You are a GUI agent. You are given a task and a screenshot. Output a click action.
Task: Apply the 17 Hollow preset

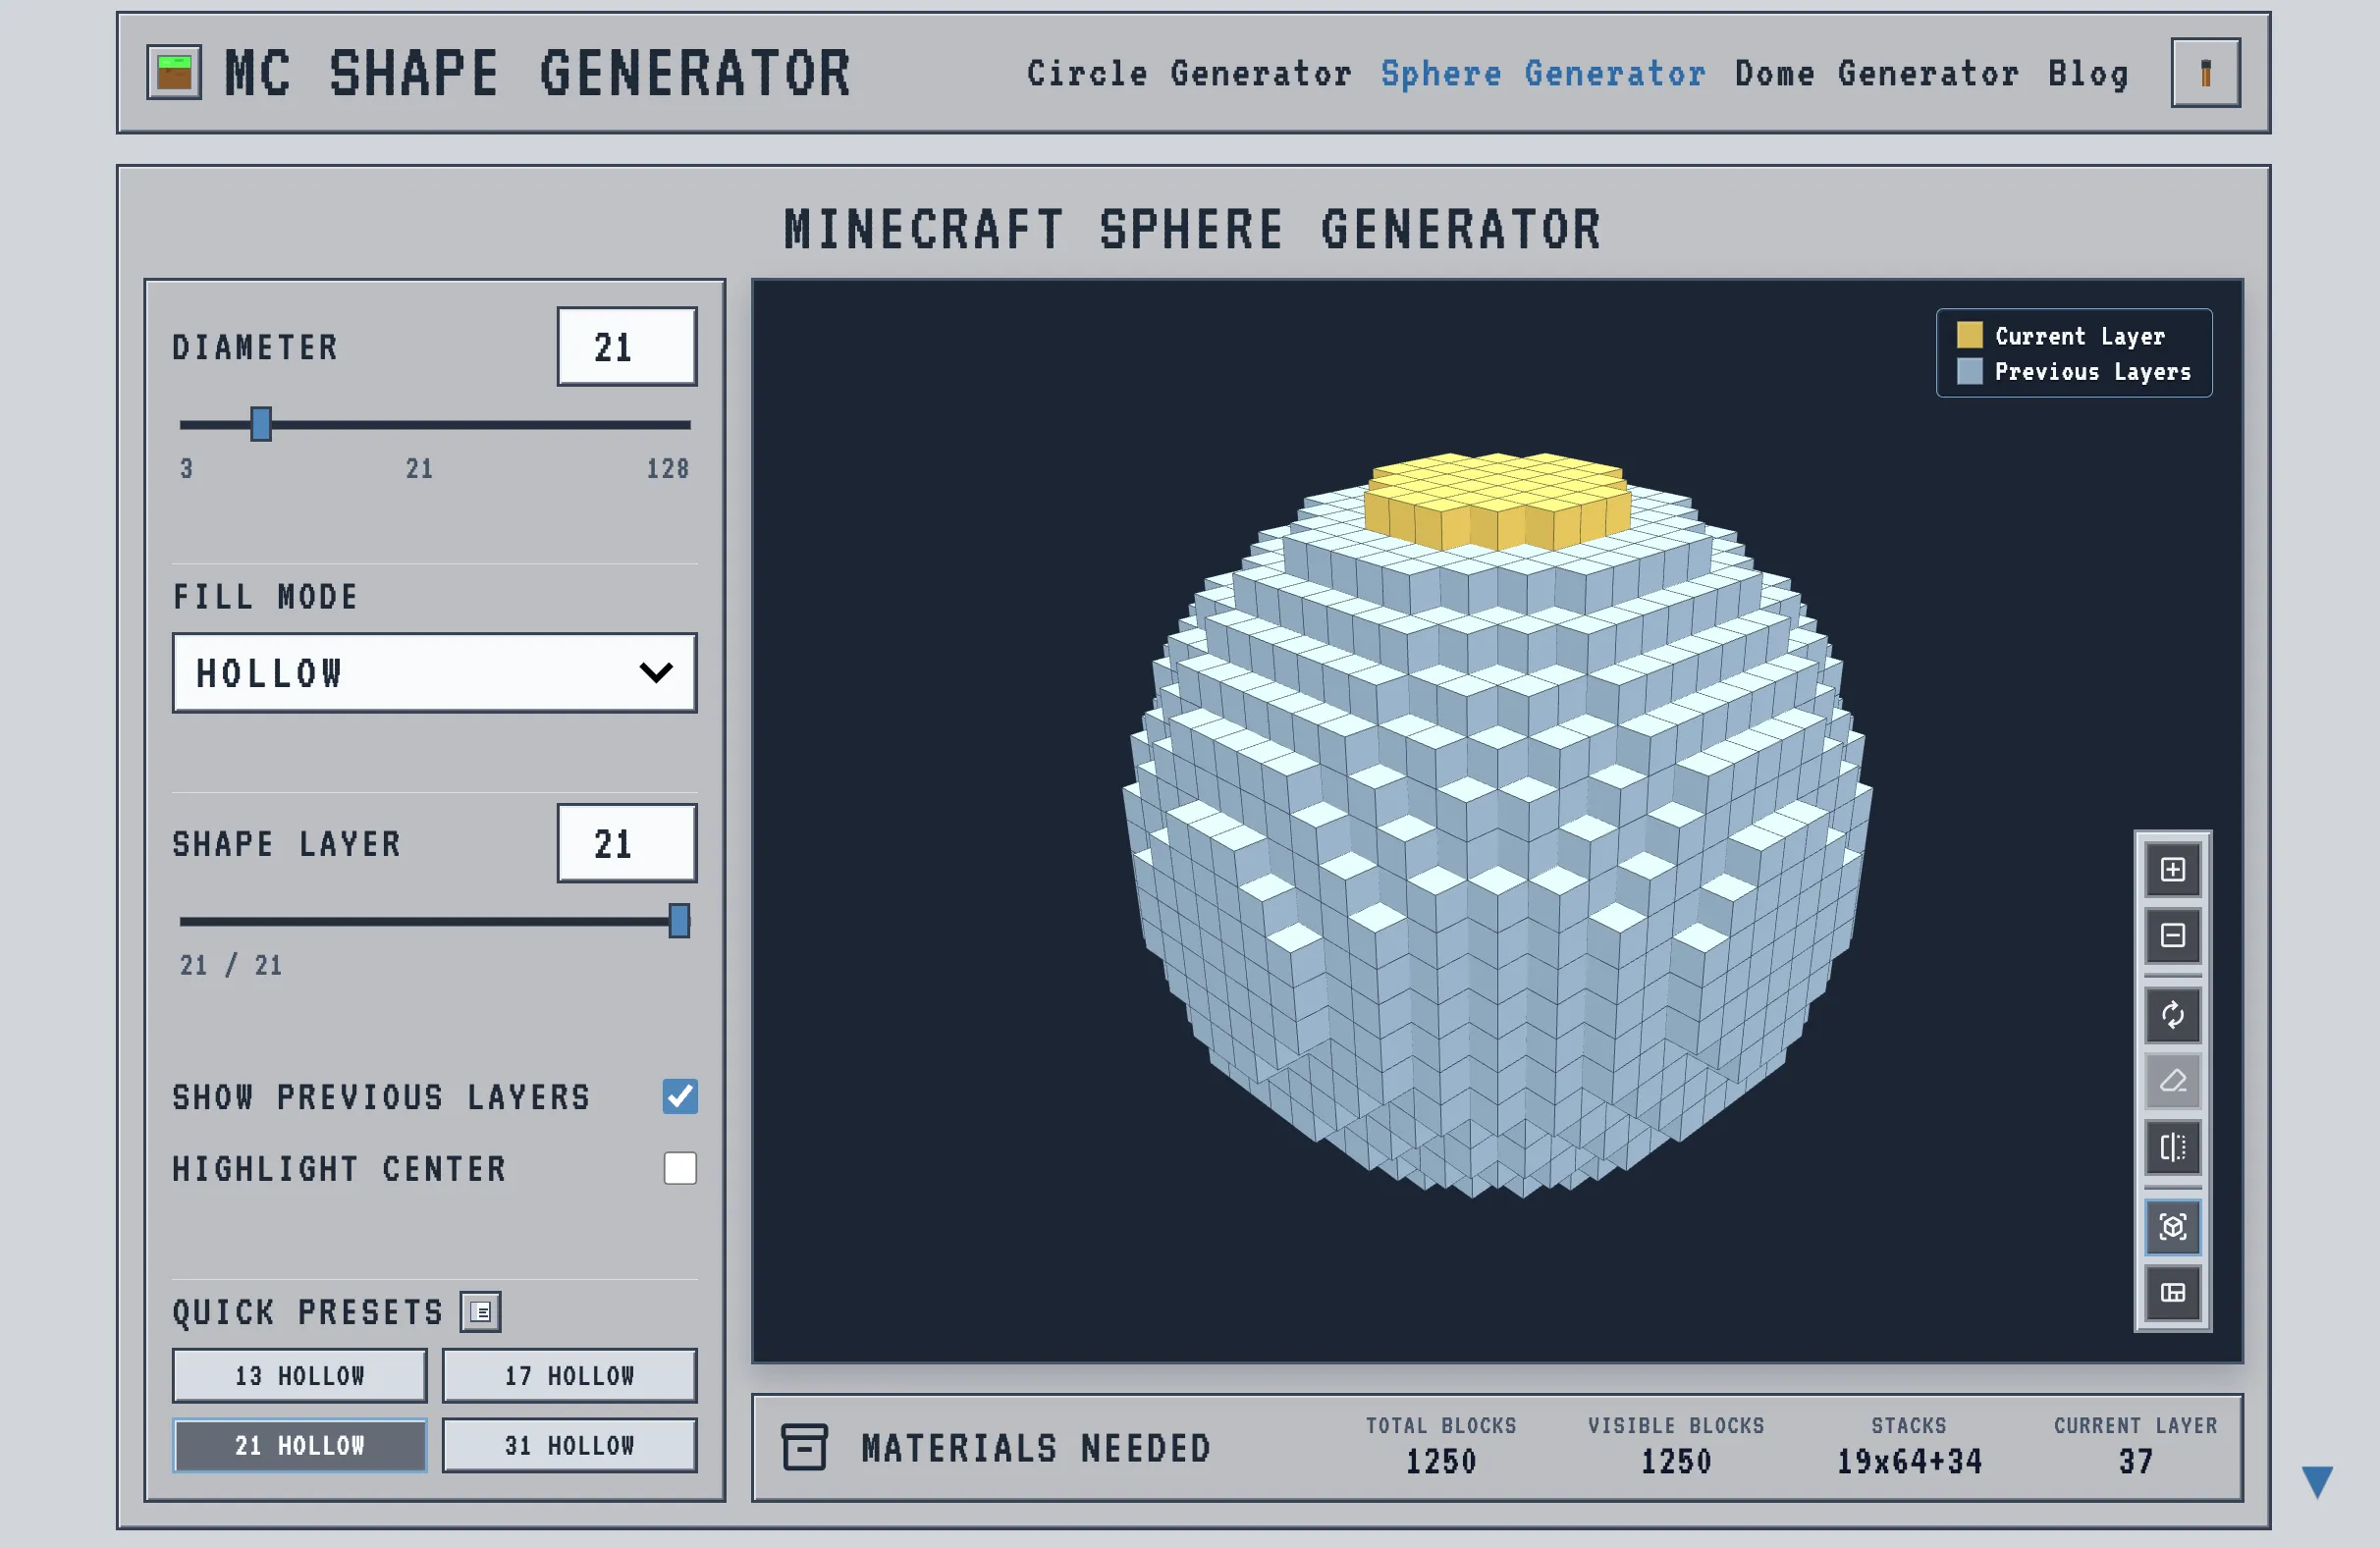point(569,1375)
